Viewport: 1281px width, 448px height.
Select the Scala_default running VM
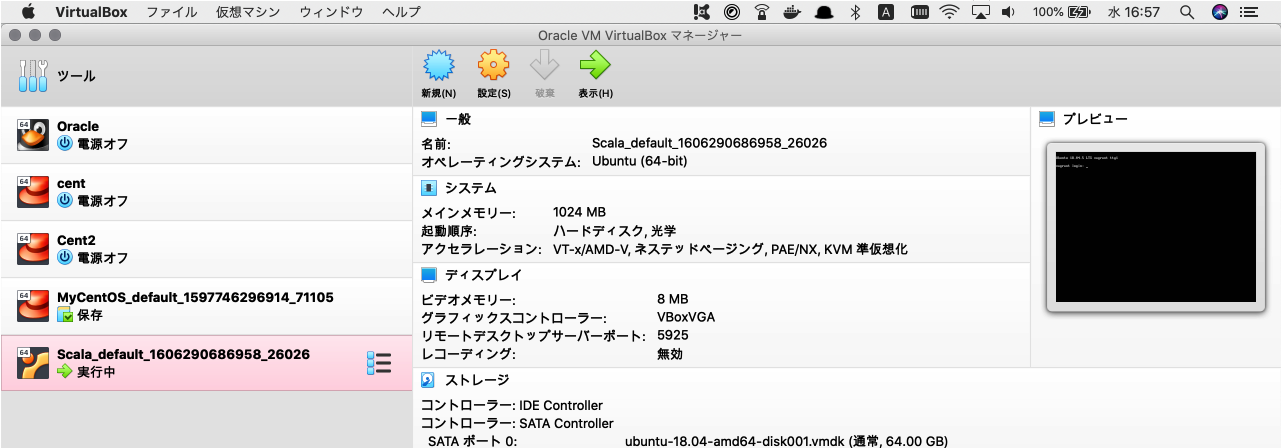[206, 363]
